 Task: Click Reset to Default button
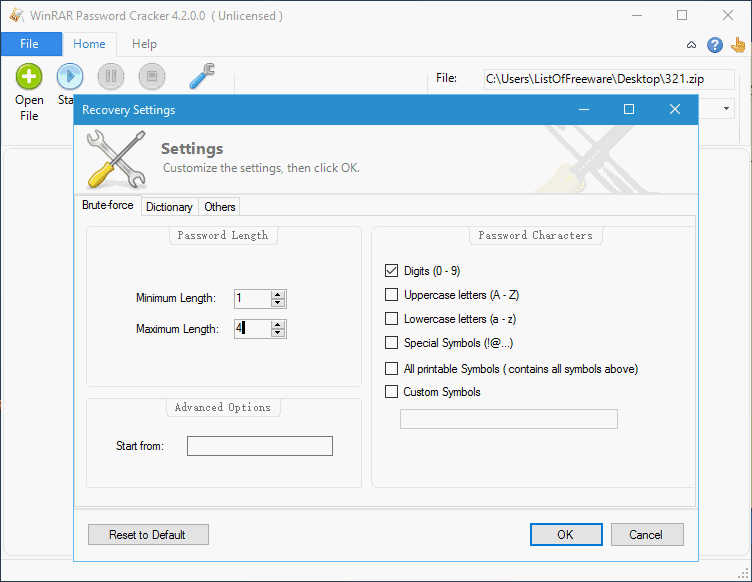(x=148, y=535)
